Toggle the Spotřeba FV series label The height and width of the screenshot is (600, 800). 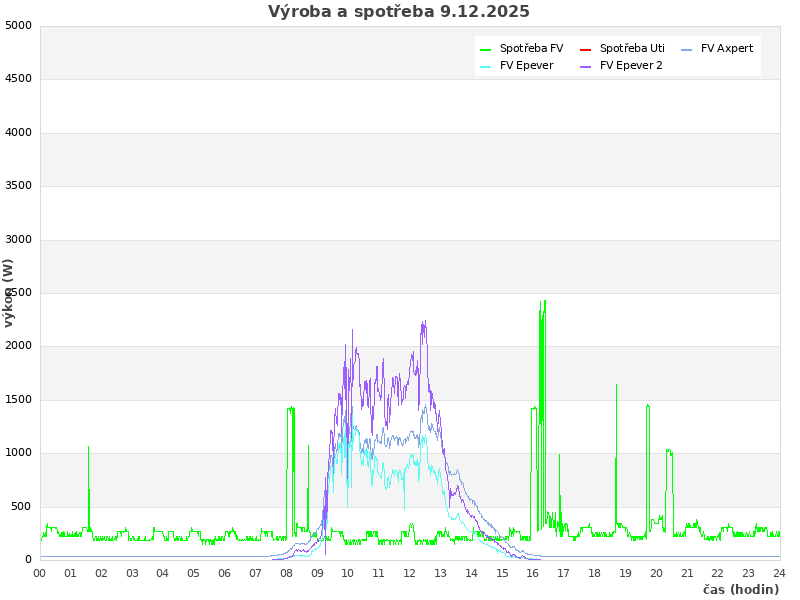531,49
